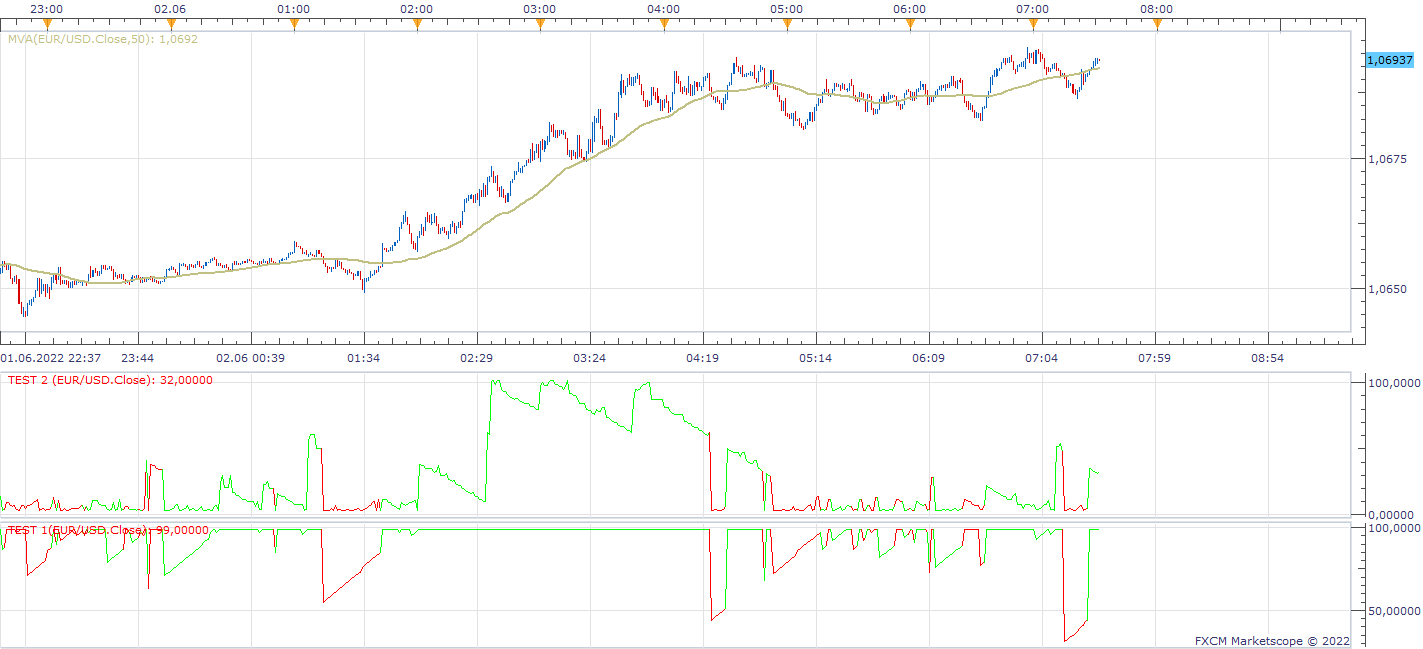Select the orange marker under 01:00
The height and width of the screenshot is (649, 1423).
[x=294, y=24]
